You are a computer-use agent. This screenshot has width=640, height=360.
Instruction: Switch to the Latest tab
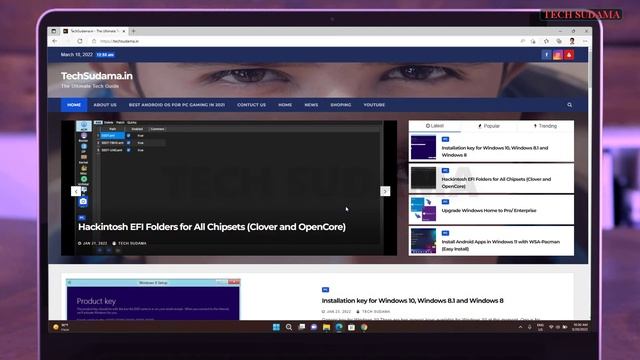[x=435, y=126]
